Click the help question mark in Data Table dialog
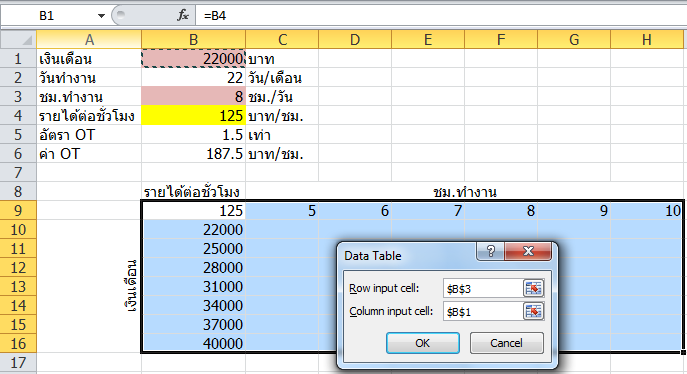687x374 pixels. tap(491, 251)
